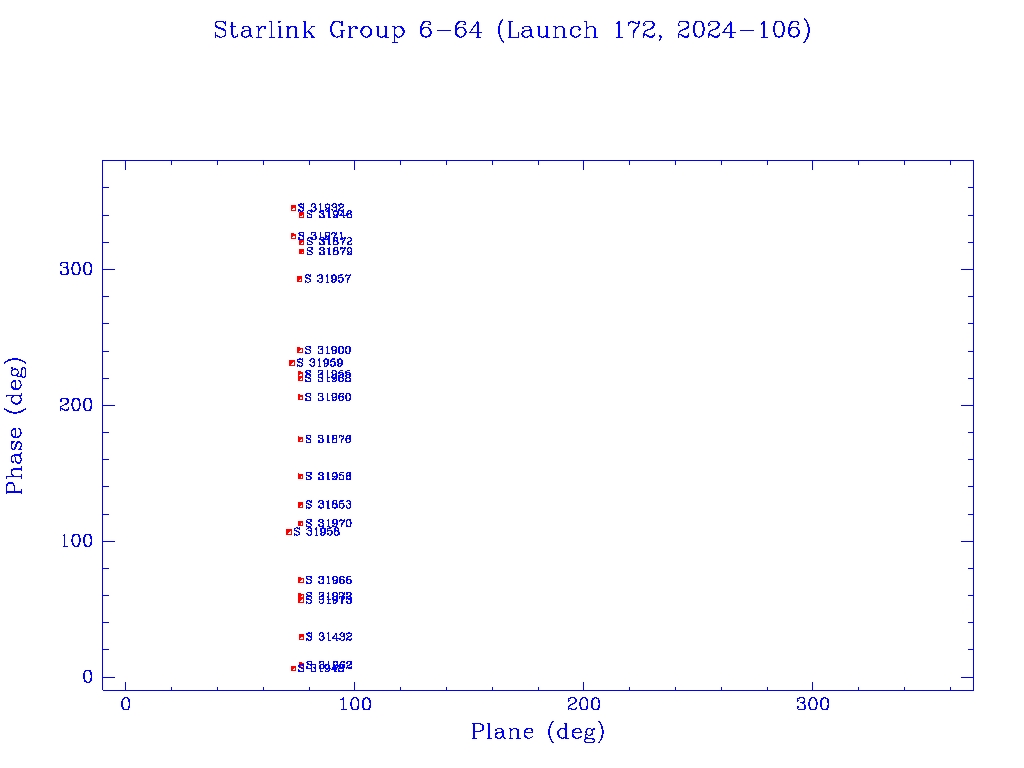This screenshot has width=1024, height=768.
Task: Click the 'S 31492' satellite label
Action: click(329, 637)
